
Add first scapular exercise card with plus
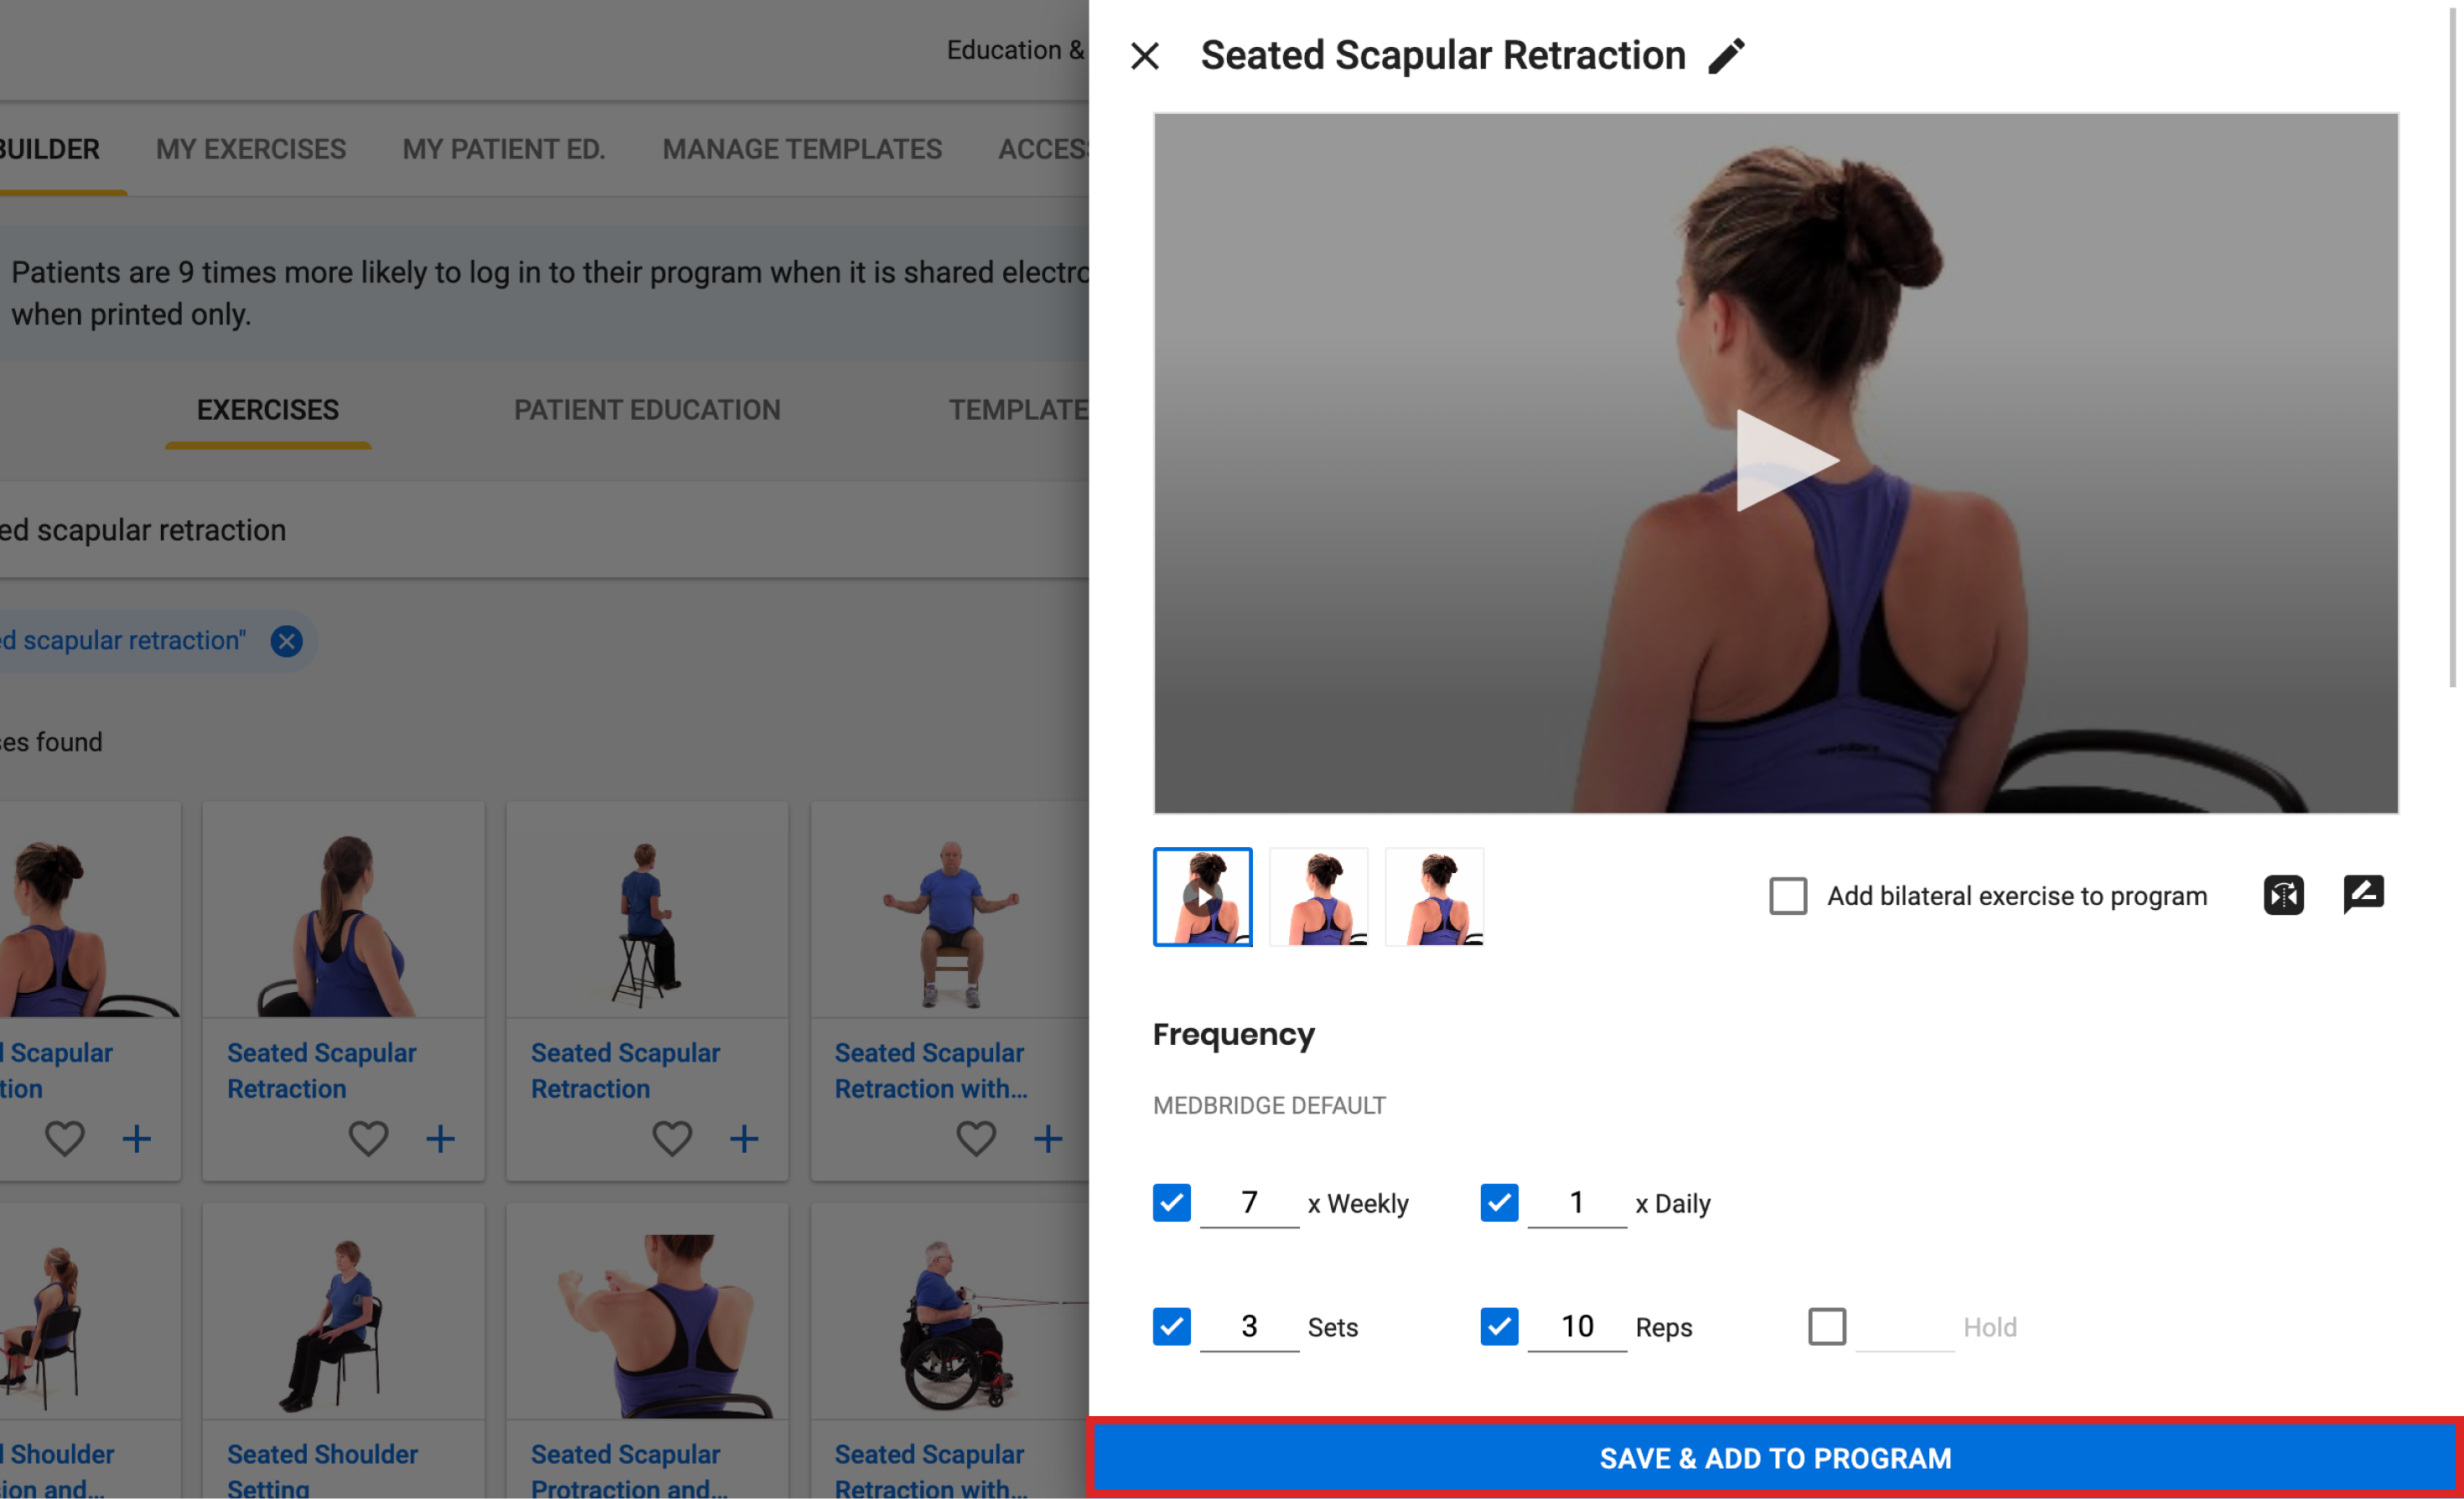point(137,1138)
